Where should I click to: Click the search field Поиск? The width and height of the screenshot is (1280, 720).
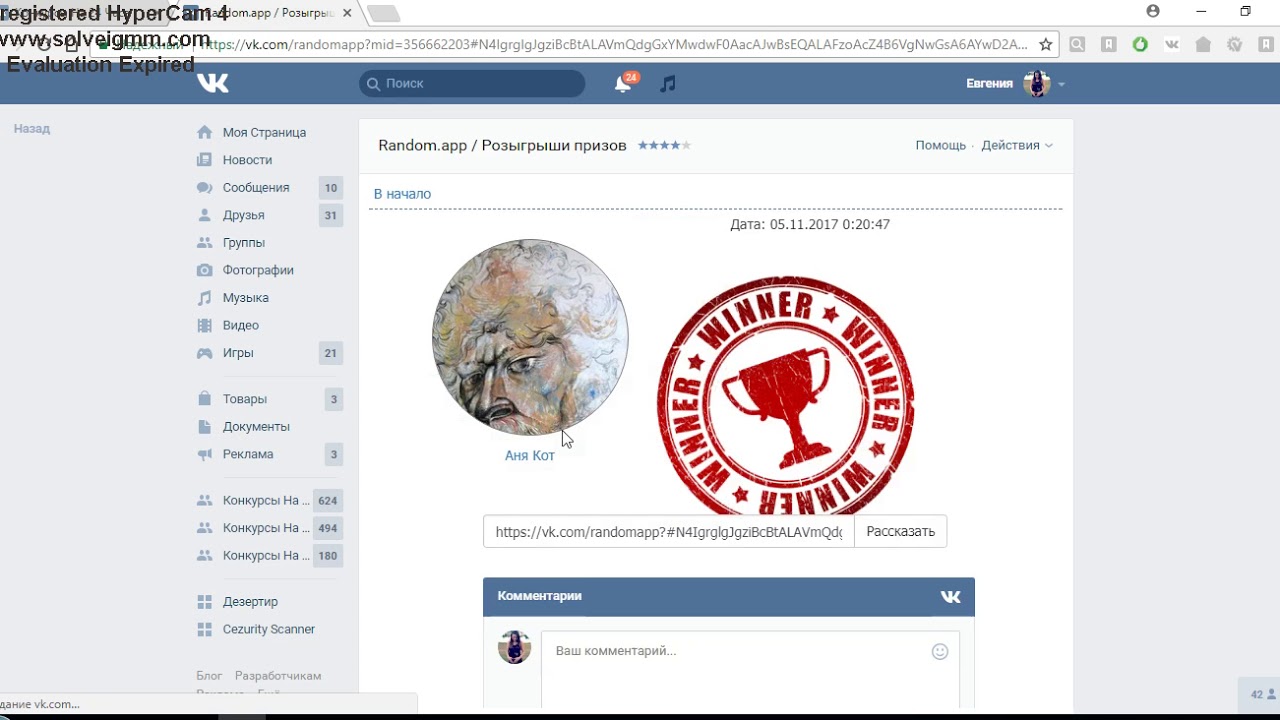(472, 84)
